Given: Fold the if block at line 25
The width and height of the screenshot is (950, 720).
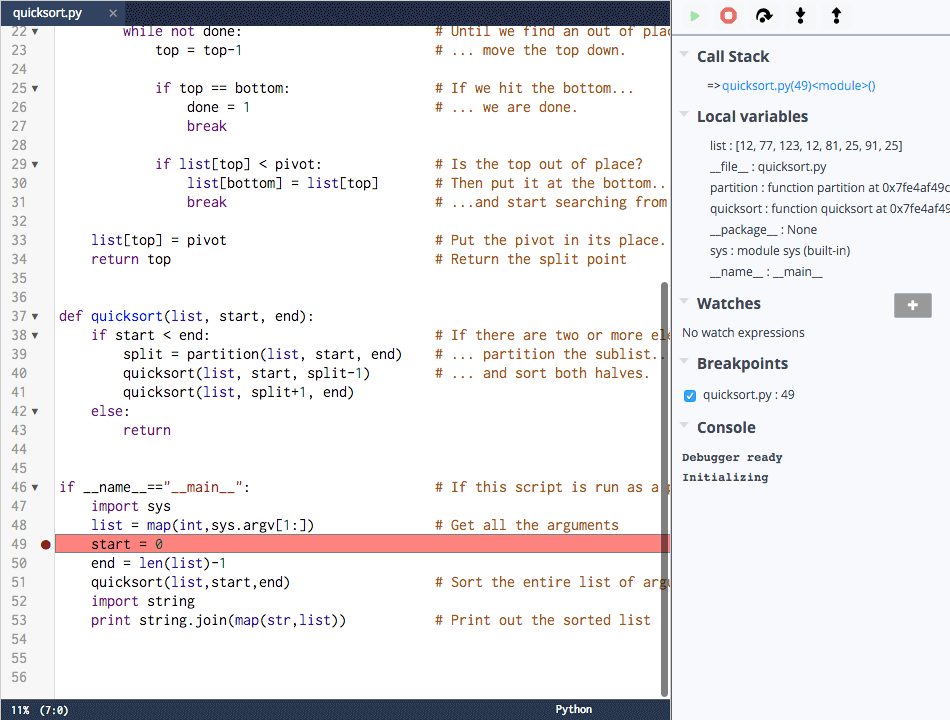Looking at the screenshot, I should [35, 88].
